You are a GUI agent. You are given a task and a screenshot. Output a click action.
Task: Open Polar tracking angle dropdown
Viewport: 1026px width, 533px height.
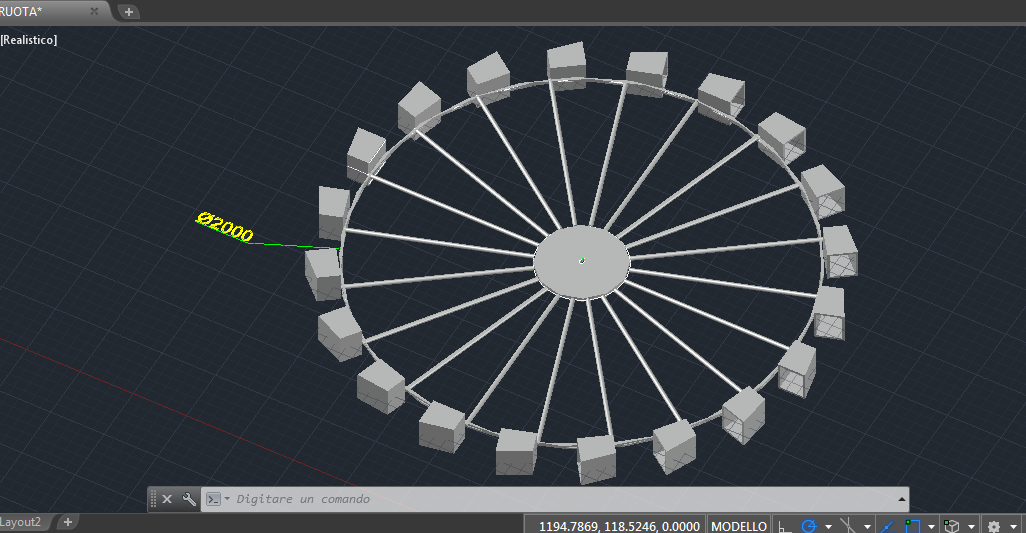828,526
